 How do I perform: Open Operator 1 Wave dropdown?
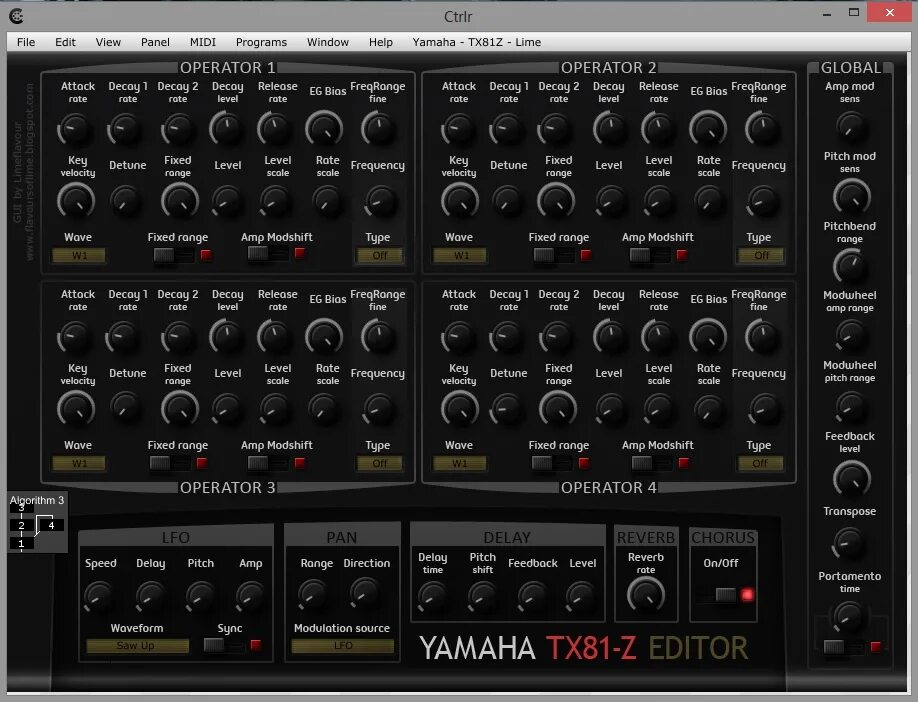pyautogui.click(x=79, y=255)
